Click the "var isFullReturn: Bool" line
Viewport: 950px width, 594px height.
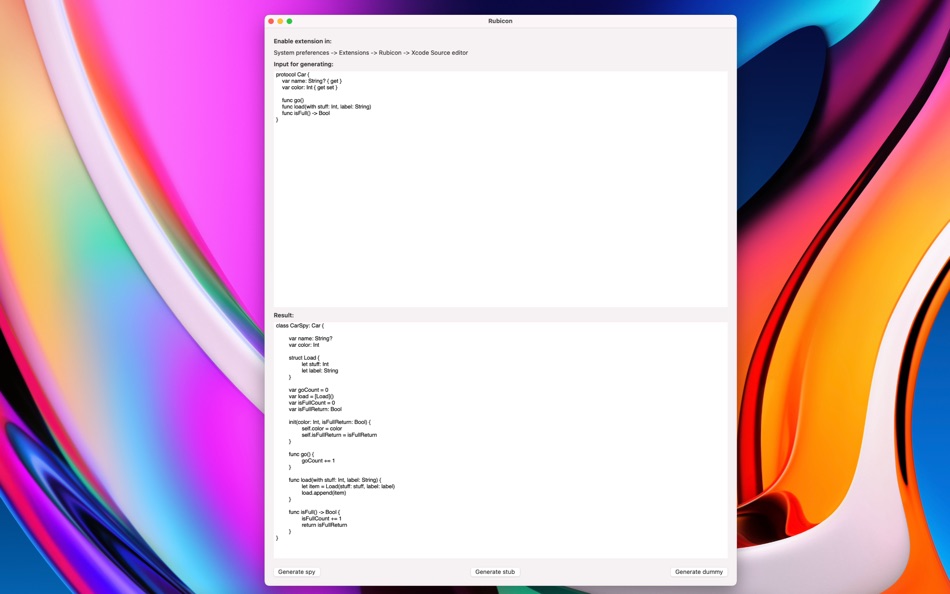pyautogui.click(x=315, y=409)
